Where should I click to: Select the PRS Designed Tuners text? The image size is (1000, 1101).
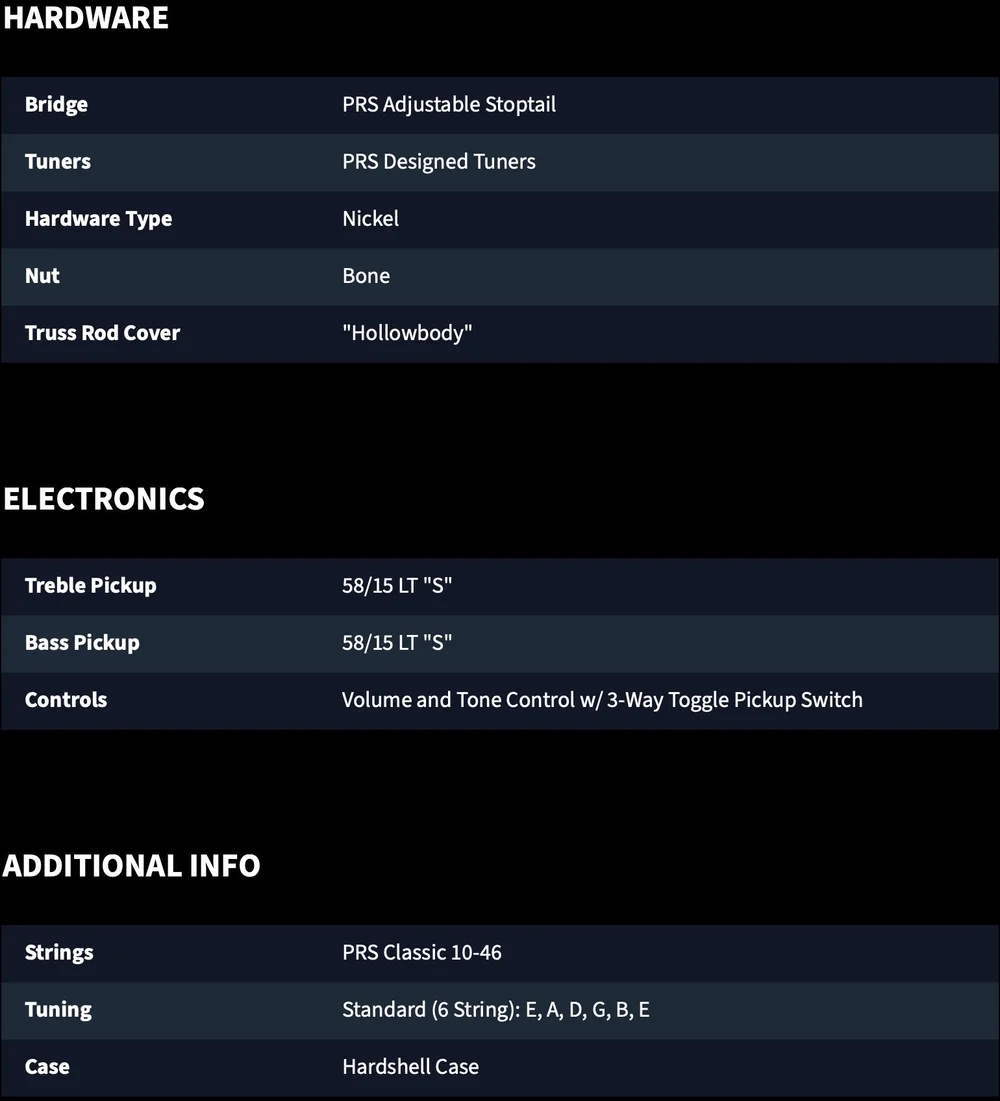(x=439, y=161)
